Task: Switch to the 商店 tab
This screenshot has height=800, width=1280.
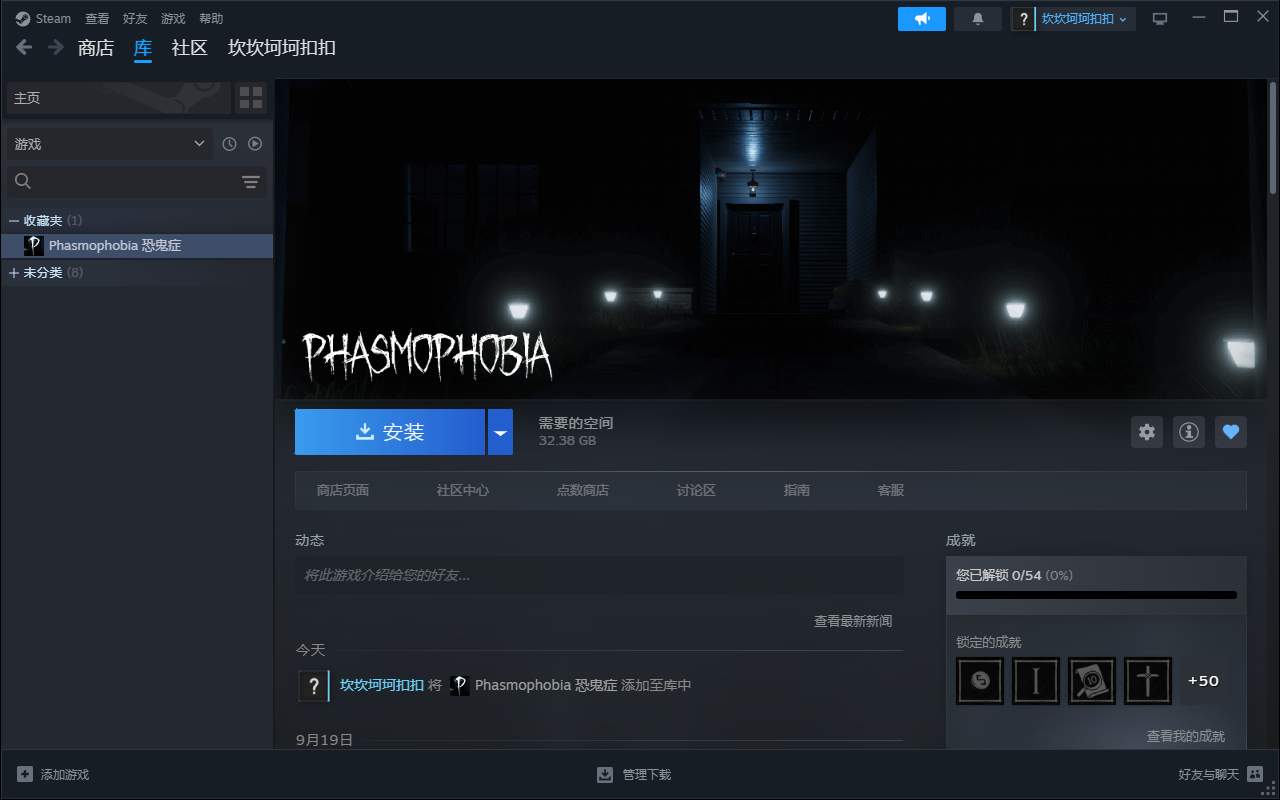Action: [x=96, y=47]
